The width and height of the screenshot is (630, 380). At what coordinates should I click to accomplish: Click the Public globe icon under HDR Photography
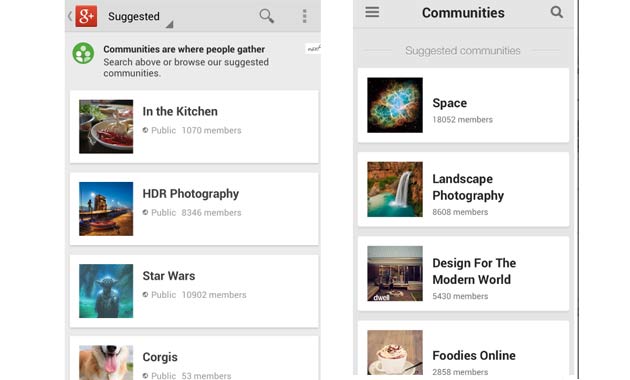145,212
